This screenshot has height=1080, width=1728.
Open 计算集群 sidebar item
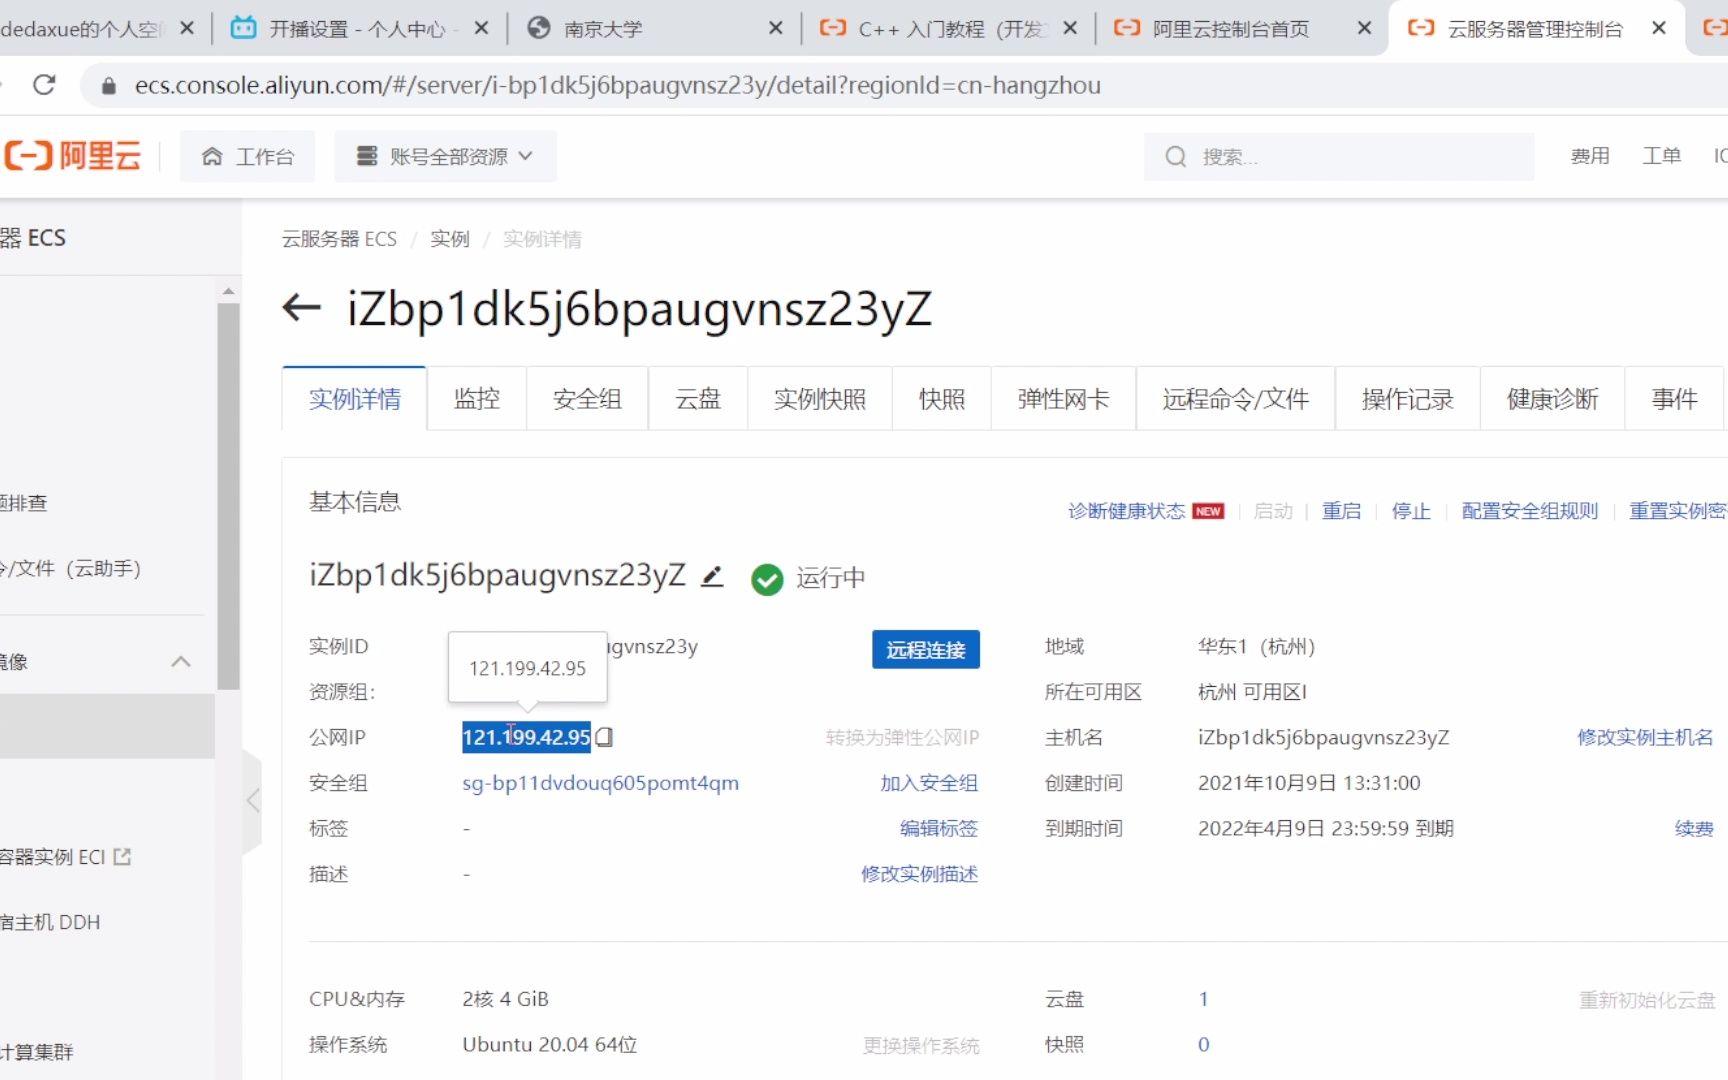[37, 1052]
